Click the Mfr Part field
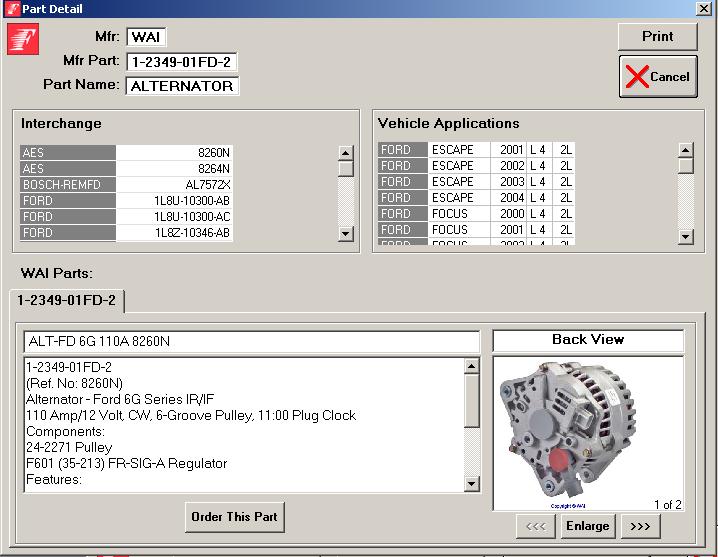The height and width of the screenshot is (557, 718). [181, 62]
